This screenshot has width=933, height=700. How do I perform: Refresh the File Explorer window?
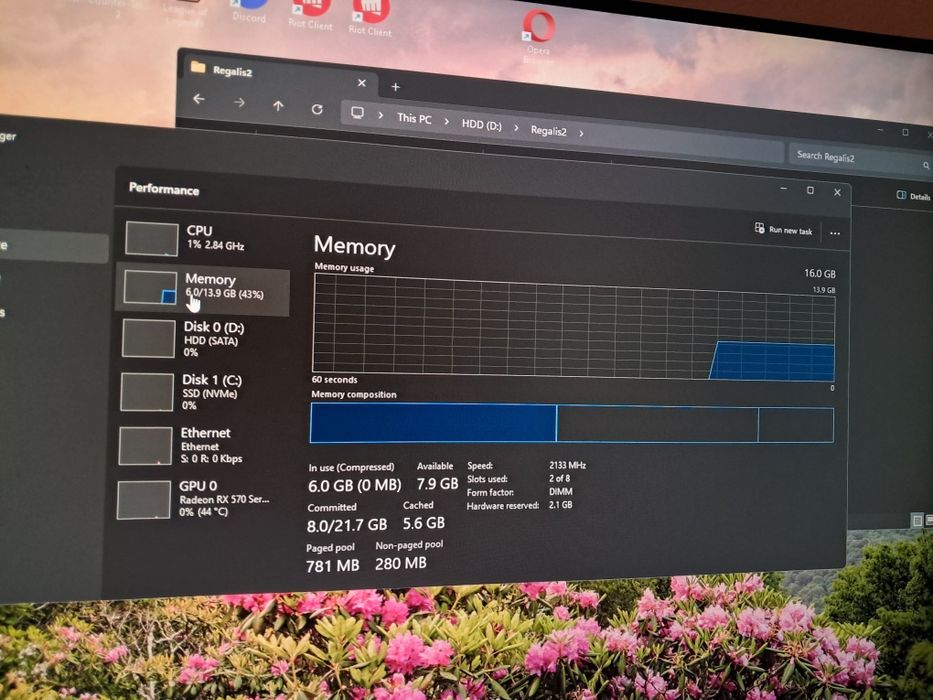[317, 110]
